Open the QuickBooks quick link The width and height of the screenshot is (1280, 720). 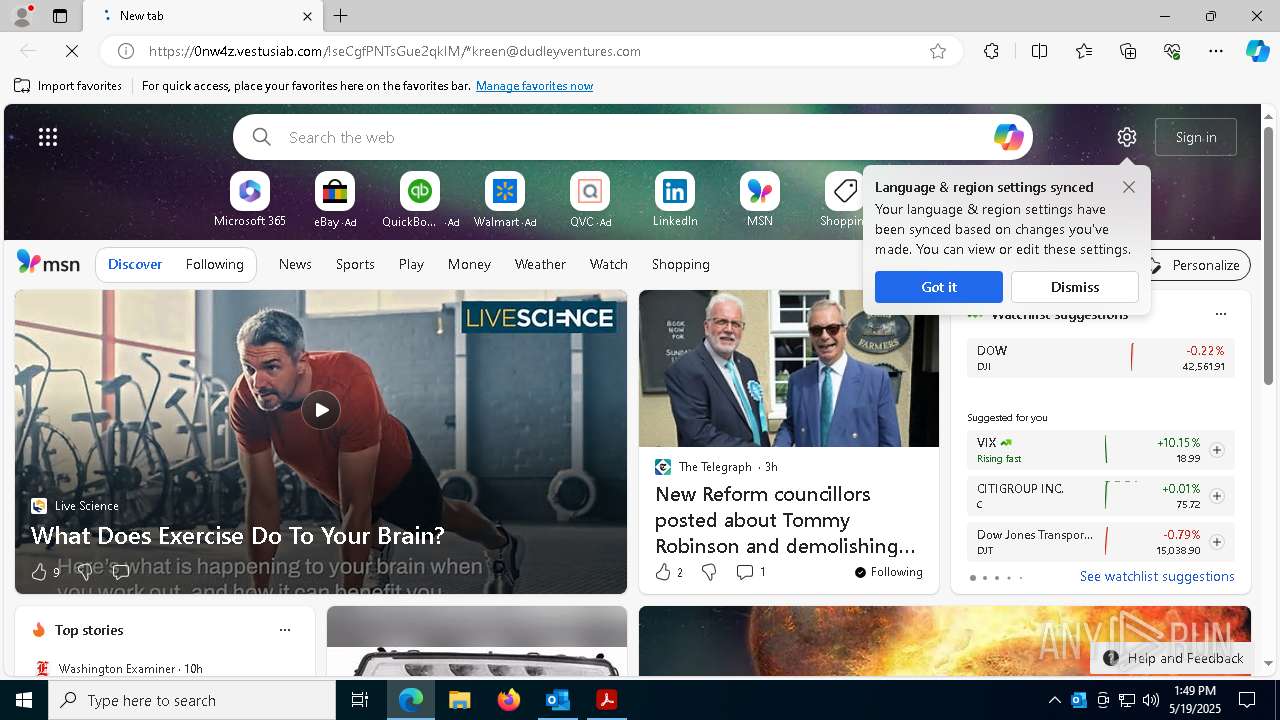[x=420, y=200]
